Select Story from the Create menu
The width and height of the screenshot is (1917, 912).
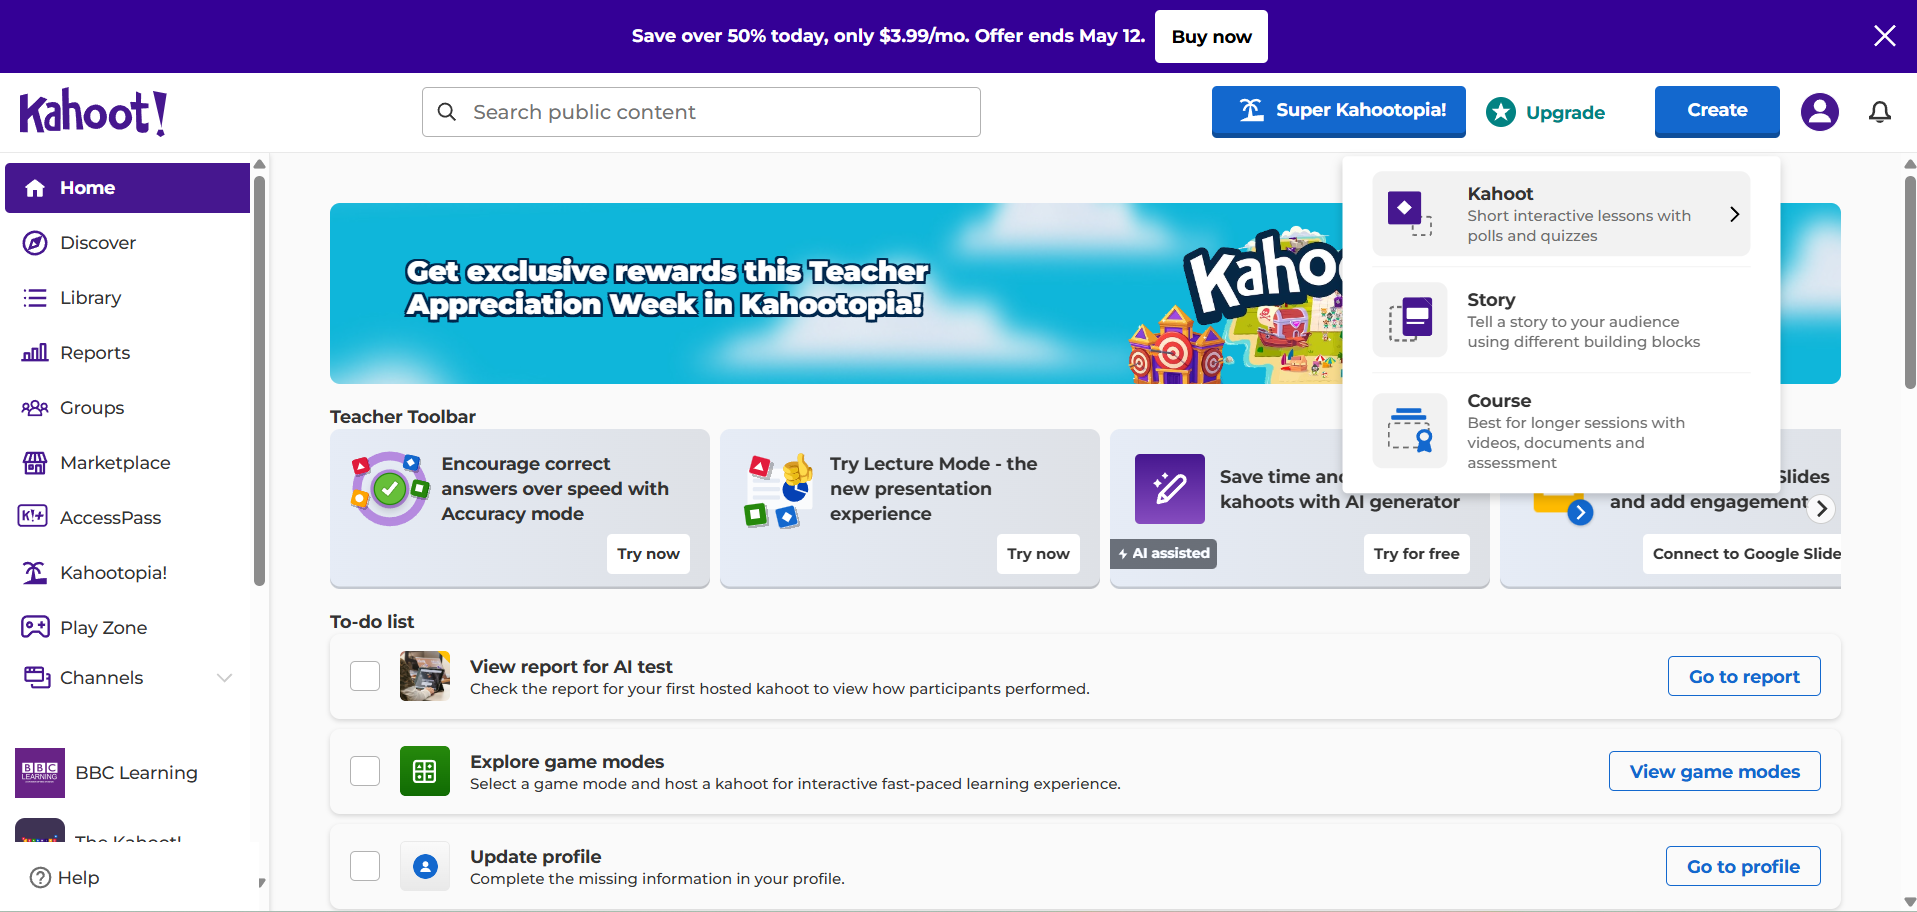(x=1561, y=320)
